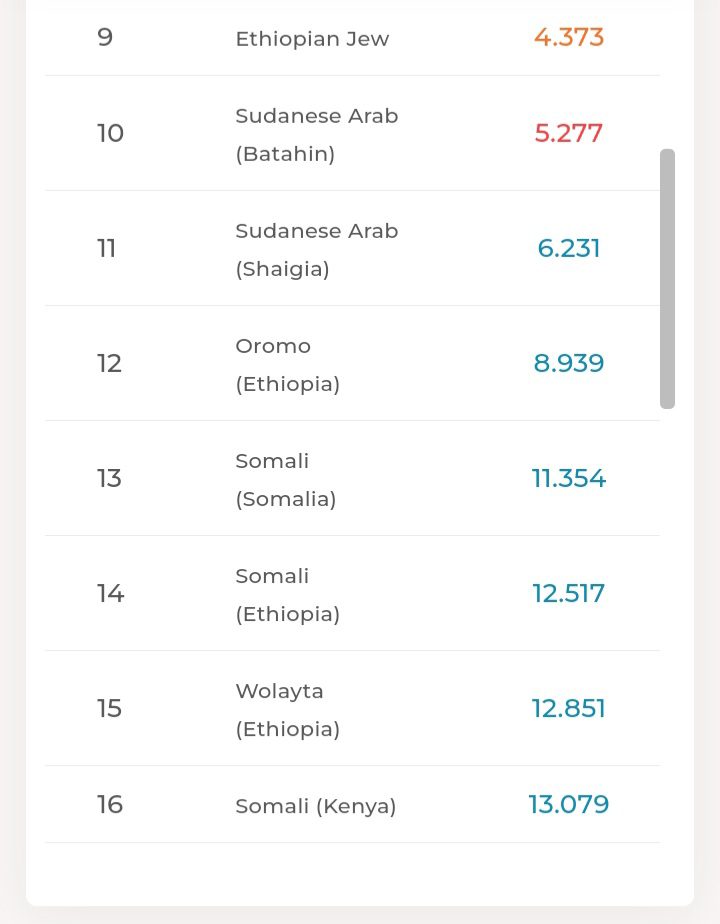This screenshot has width=720, height=924.
Task: Click the Somali (Kenya) population name
Action: pos(315,806)
